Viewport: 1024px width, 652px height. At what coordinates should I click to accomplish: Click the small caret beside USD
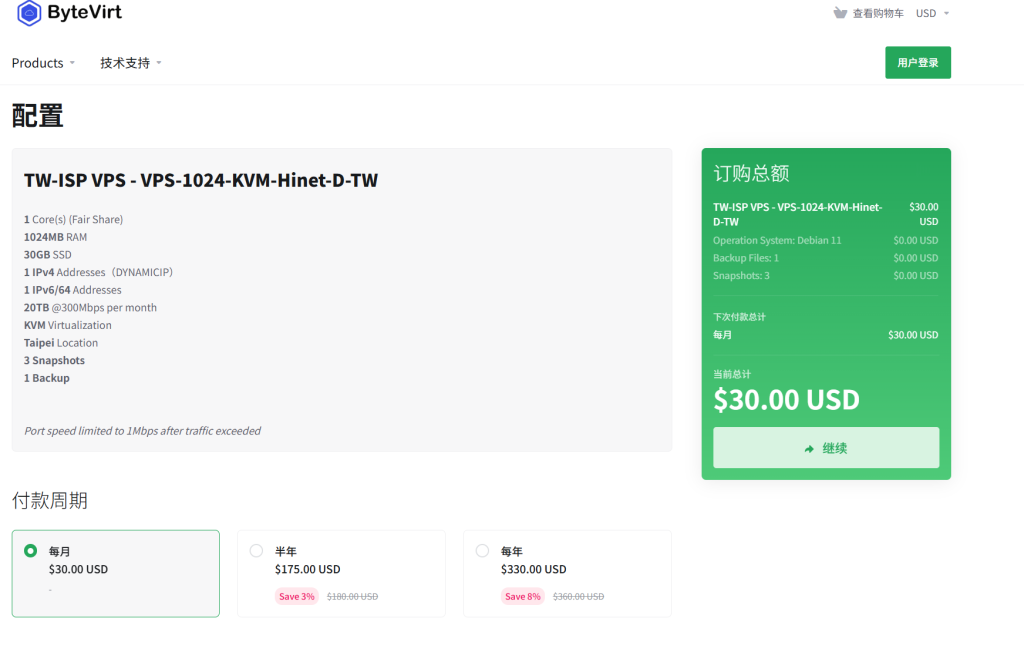pyautogui.click(x=946, y=13)
